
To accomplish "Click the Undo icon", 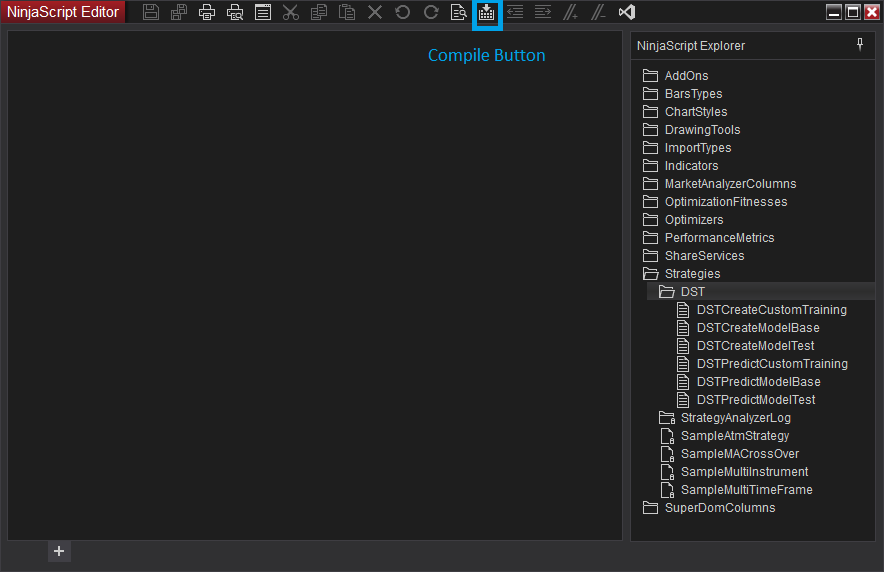I will coord(403,12).
